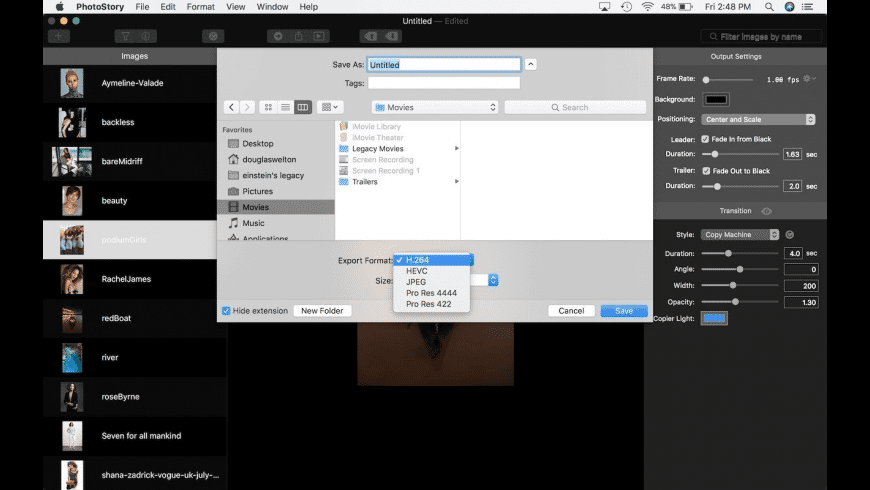Choose HEVC from Export Format list
This screenshot has width=870, height=490.
coord(432,271)
